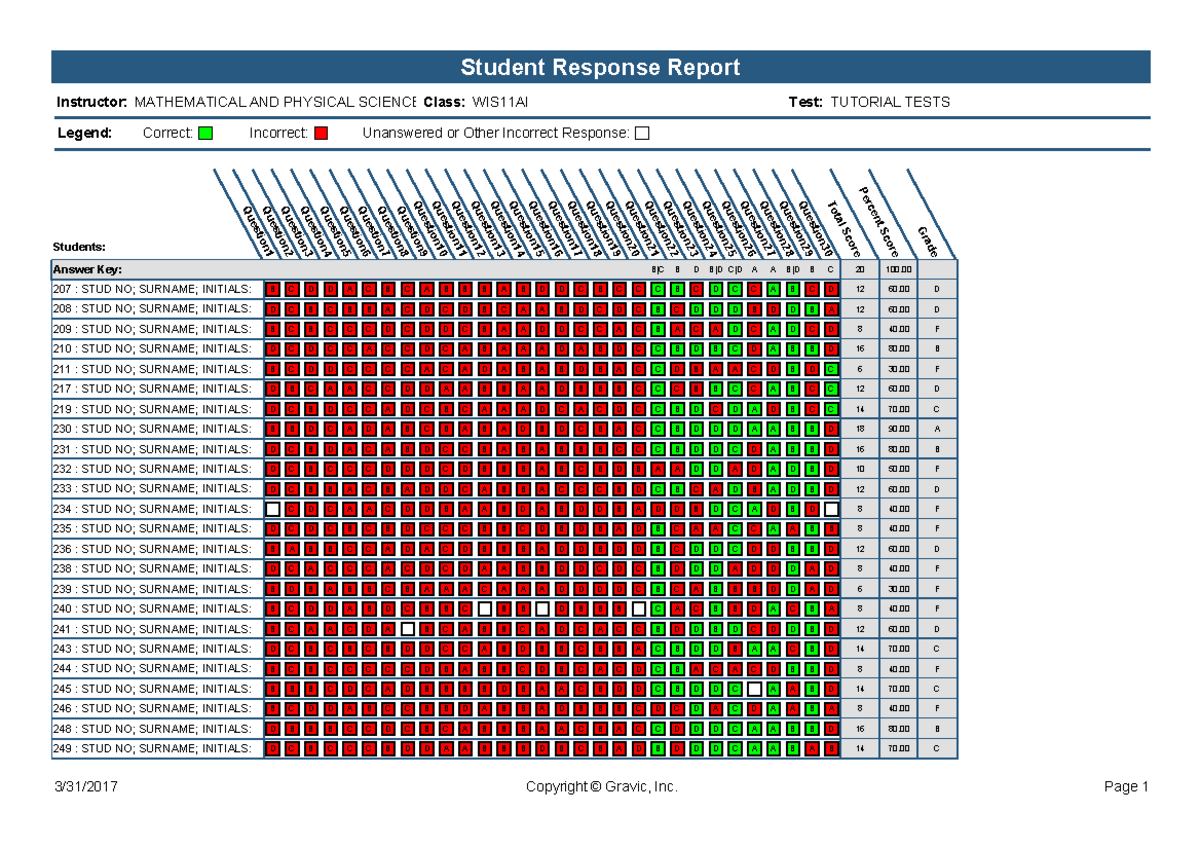The height and width of the screenshot is (849, 1200).
Task: Select student row 239 label
Action: [x=152, y=589]
